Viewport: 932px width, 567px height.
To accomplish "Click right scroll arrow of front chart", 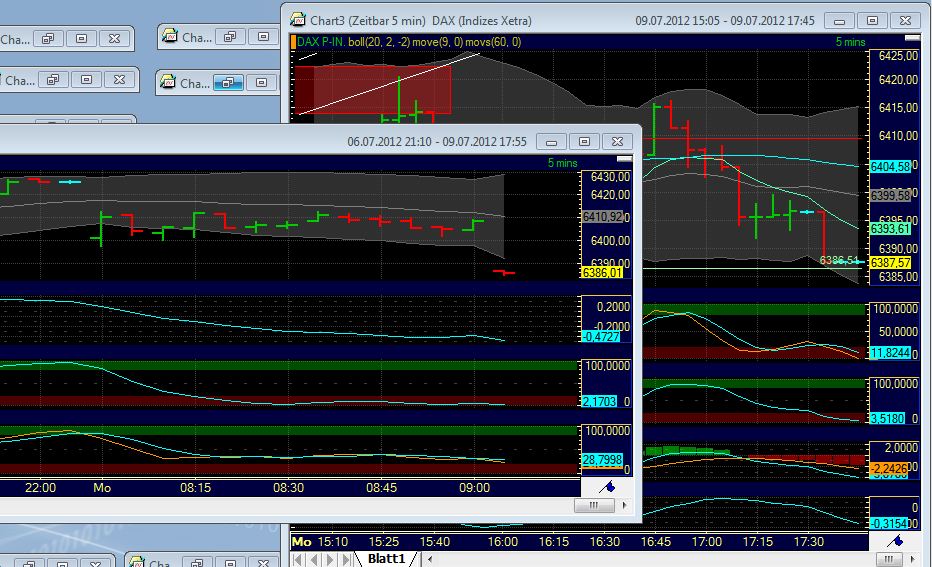I will click(624, 505).
